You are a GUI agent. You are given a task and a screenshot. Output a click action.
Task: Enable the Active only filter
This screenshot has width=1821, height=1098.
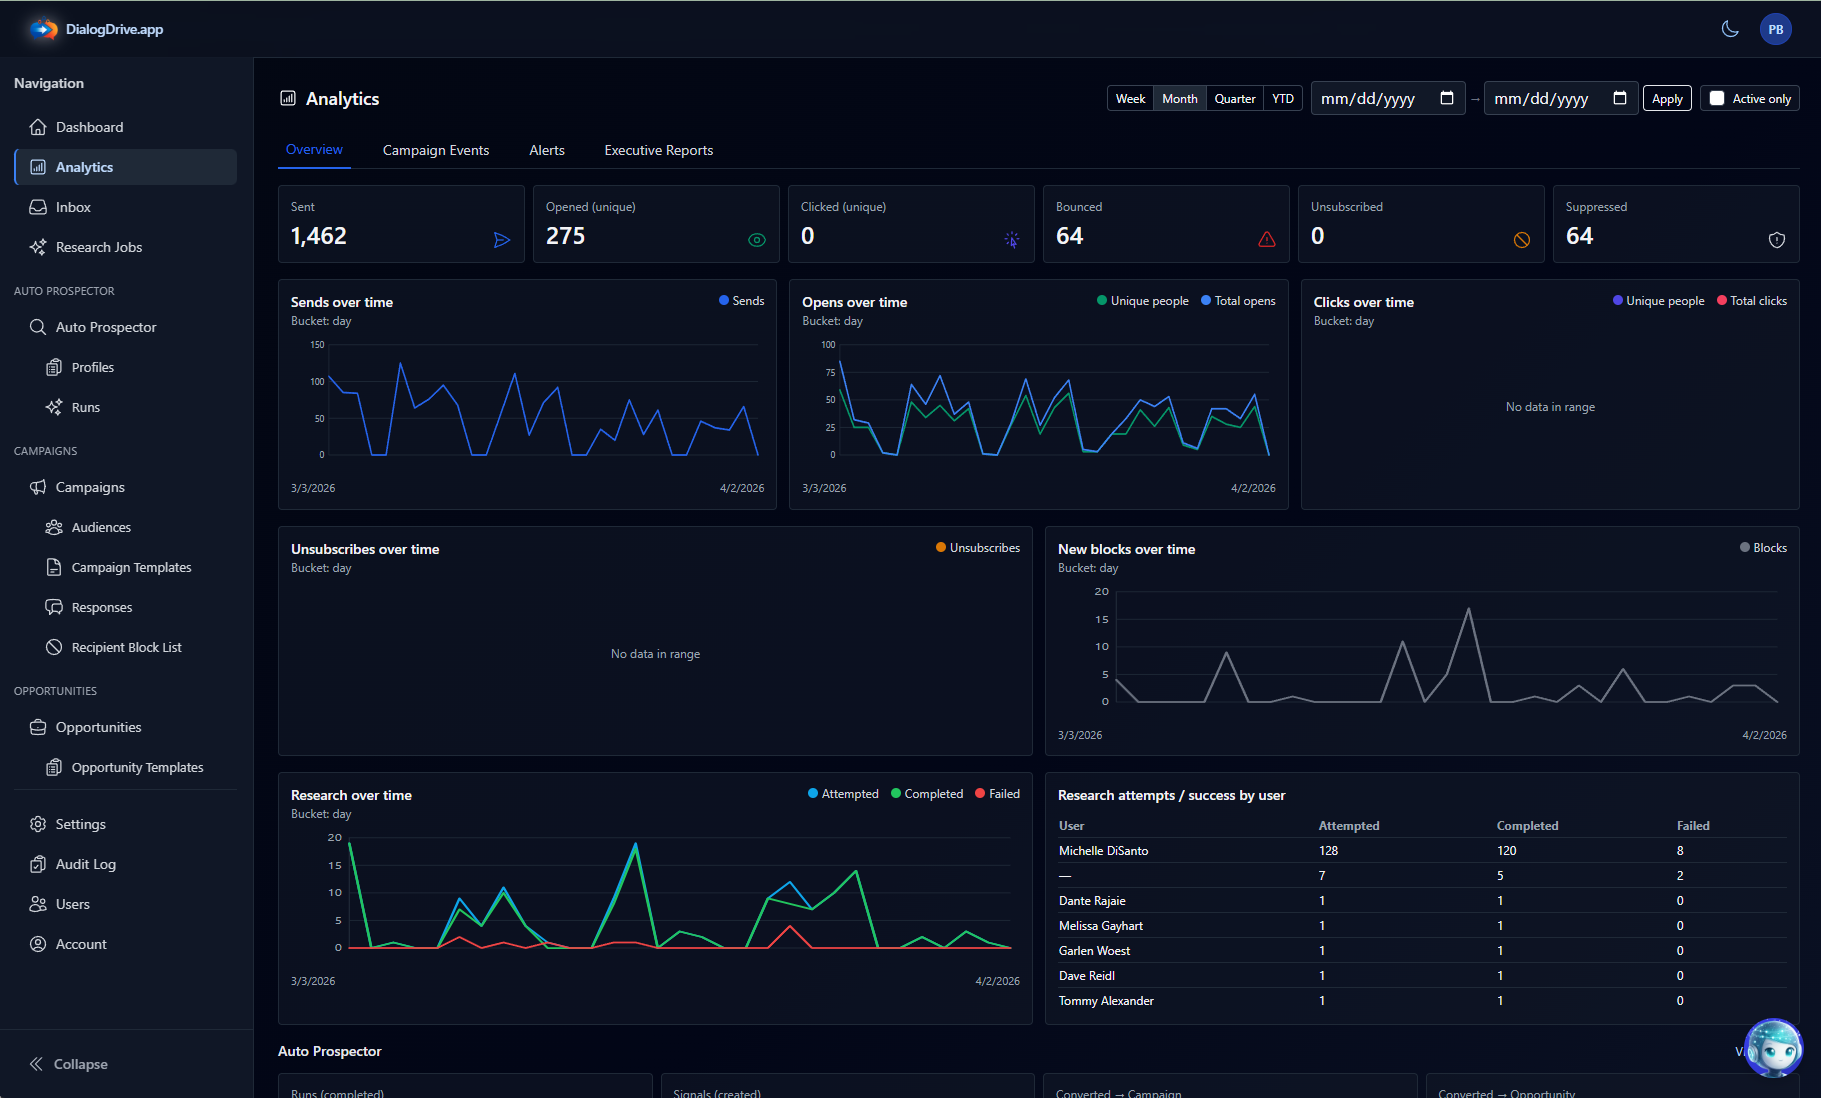pos(1718,98)
